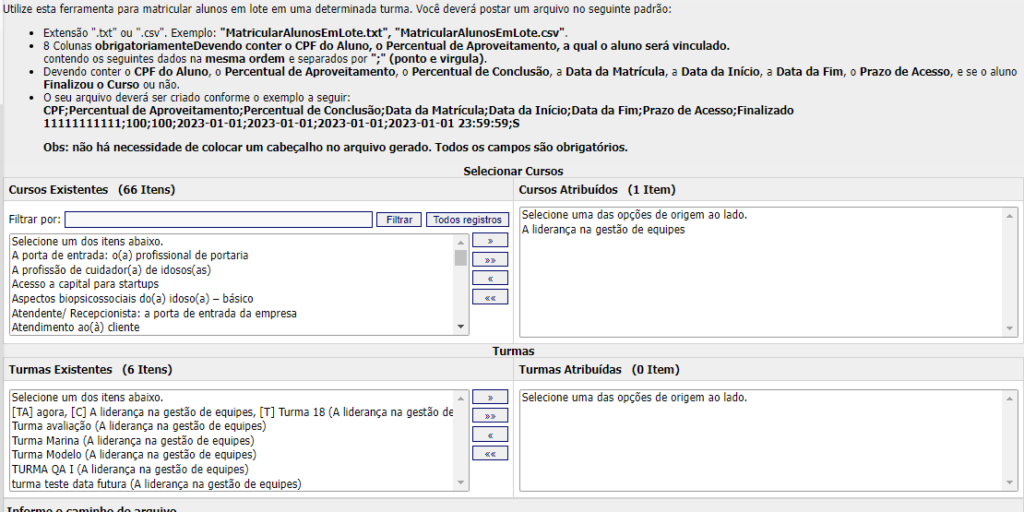
Task: Click the single-arrow add button for Cursos
Action: coord(490,241)
